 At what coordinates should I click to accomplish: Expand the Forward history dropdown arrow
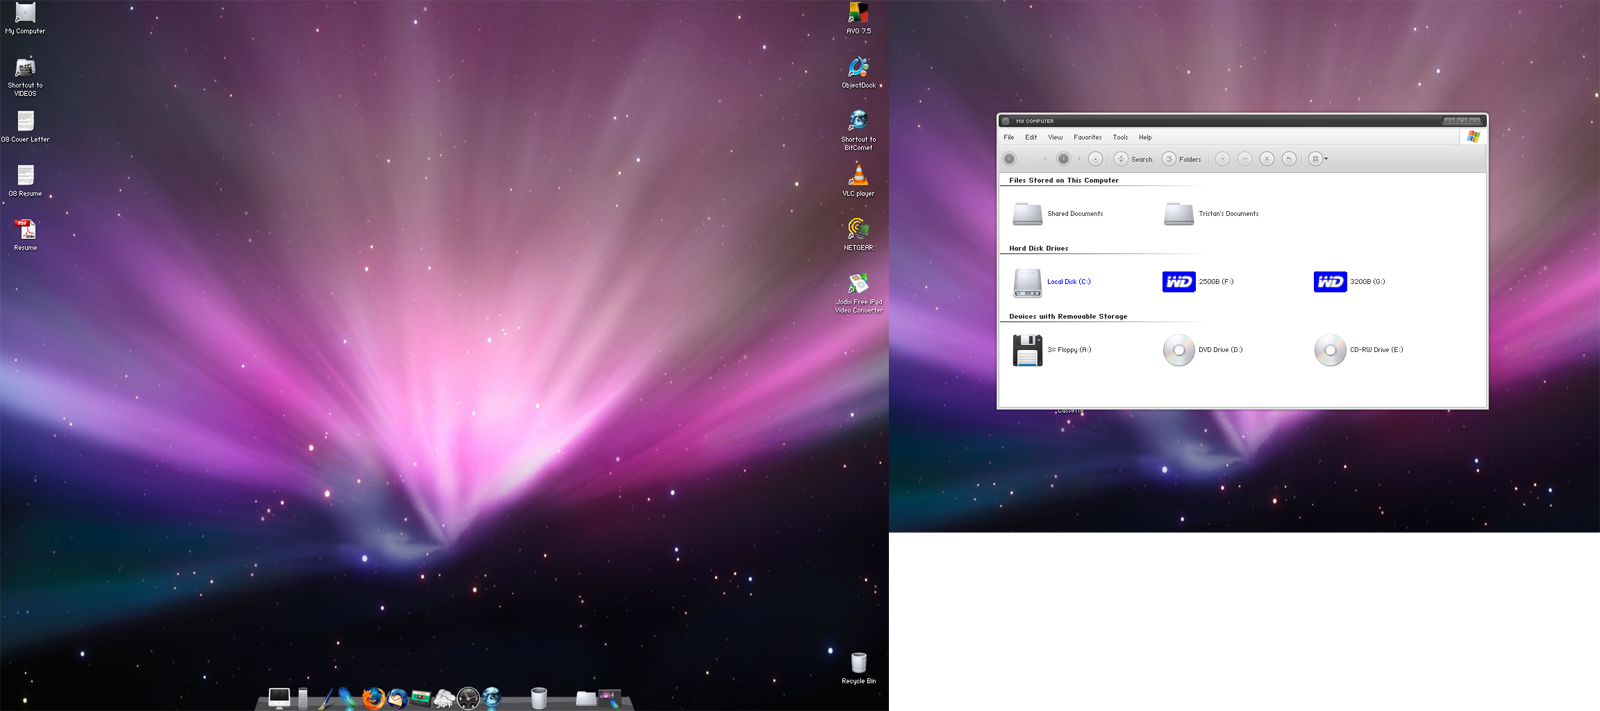coord(1079,159)
